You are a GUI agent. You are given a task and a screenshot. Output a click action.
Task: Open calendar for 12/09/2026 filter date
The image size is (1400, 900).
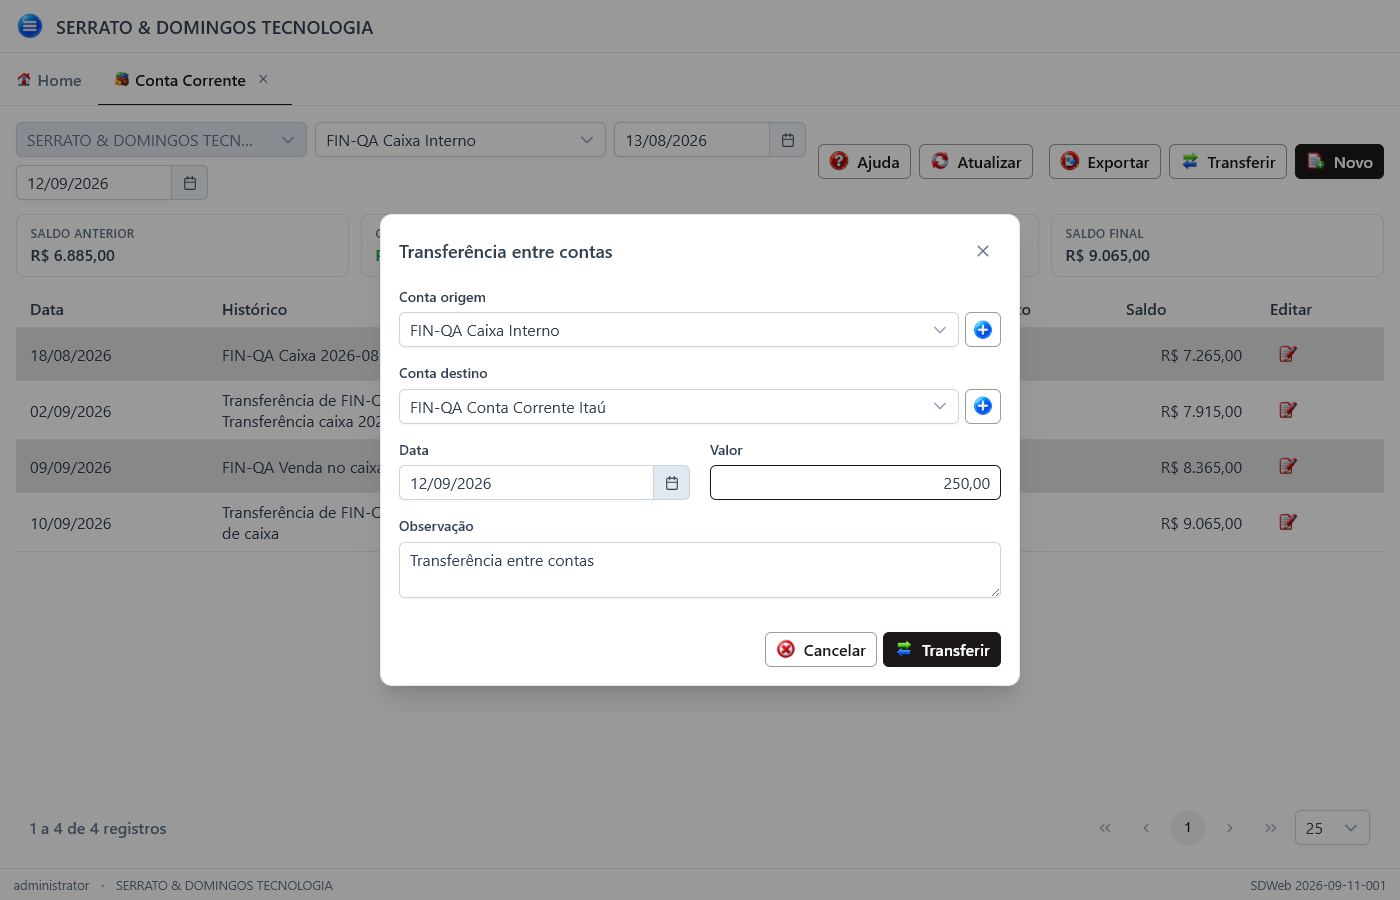pyautogui.click(x=190, y=183)
